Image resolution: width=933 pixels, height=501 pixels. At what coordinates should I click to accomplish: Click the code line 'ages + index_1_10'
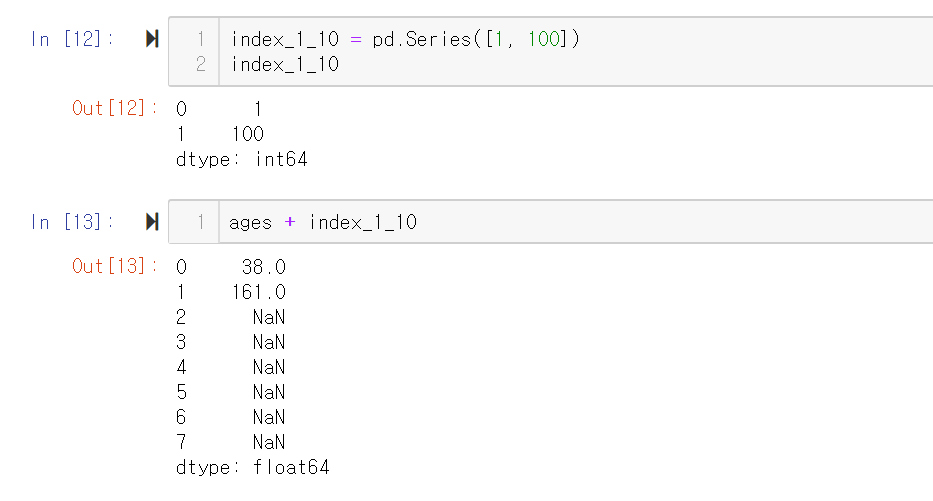(x=323, y=223)
